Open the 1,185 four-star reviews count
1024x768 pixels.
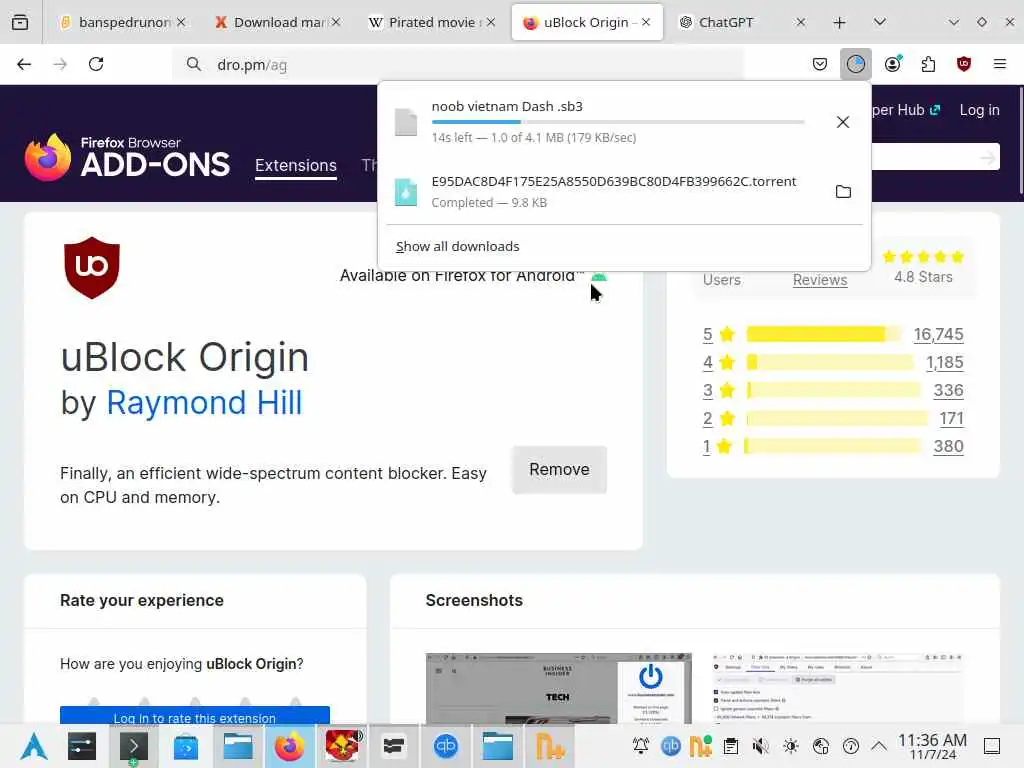tap(944, 362)
